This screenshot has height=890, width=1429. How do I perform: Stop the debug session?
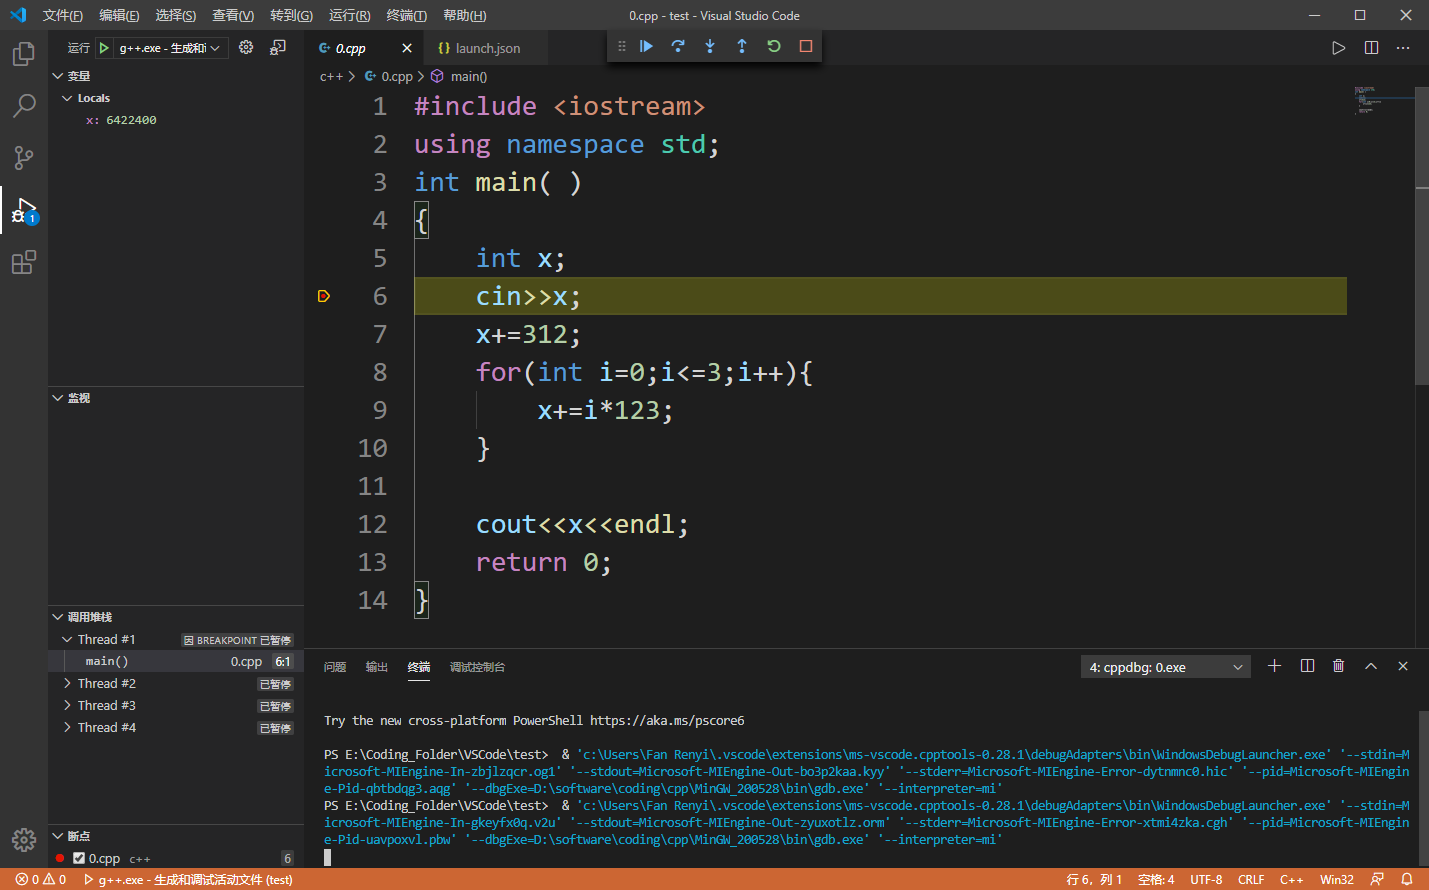806,46
